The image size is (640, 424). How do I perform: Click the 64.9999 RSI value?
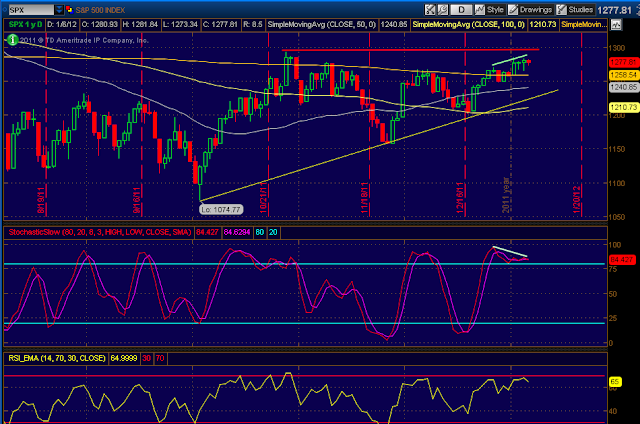124,358
